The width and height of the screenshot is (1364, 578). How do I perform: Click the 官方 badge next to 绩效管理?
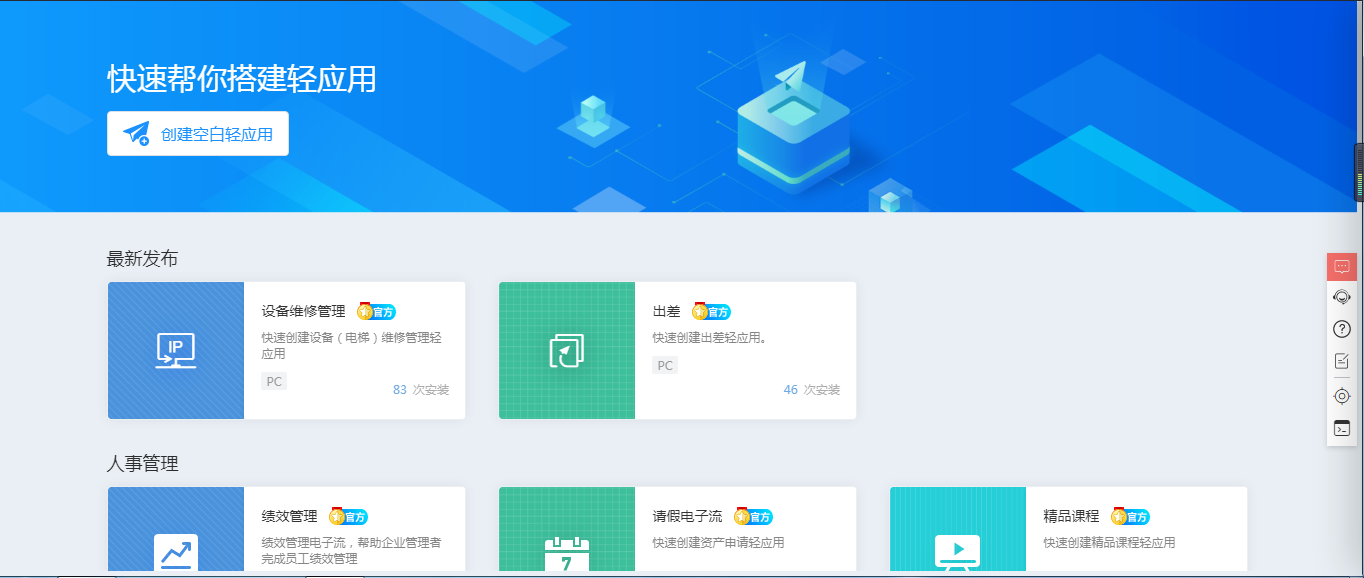349,516
